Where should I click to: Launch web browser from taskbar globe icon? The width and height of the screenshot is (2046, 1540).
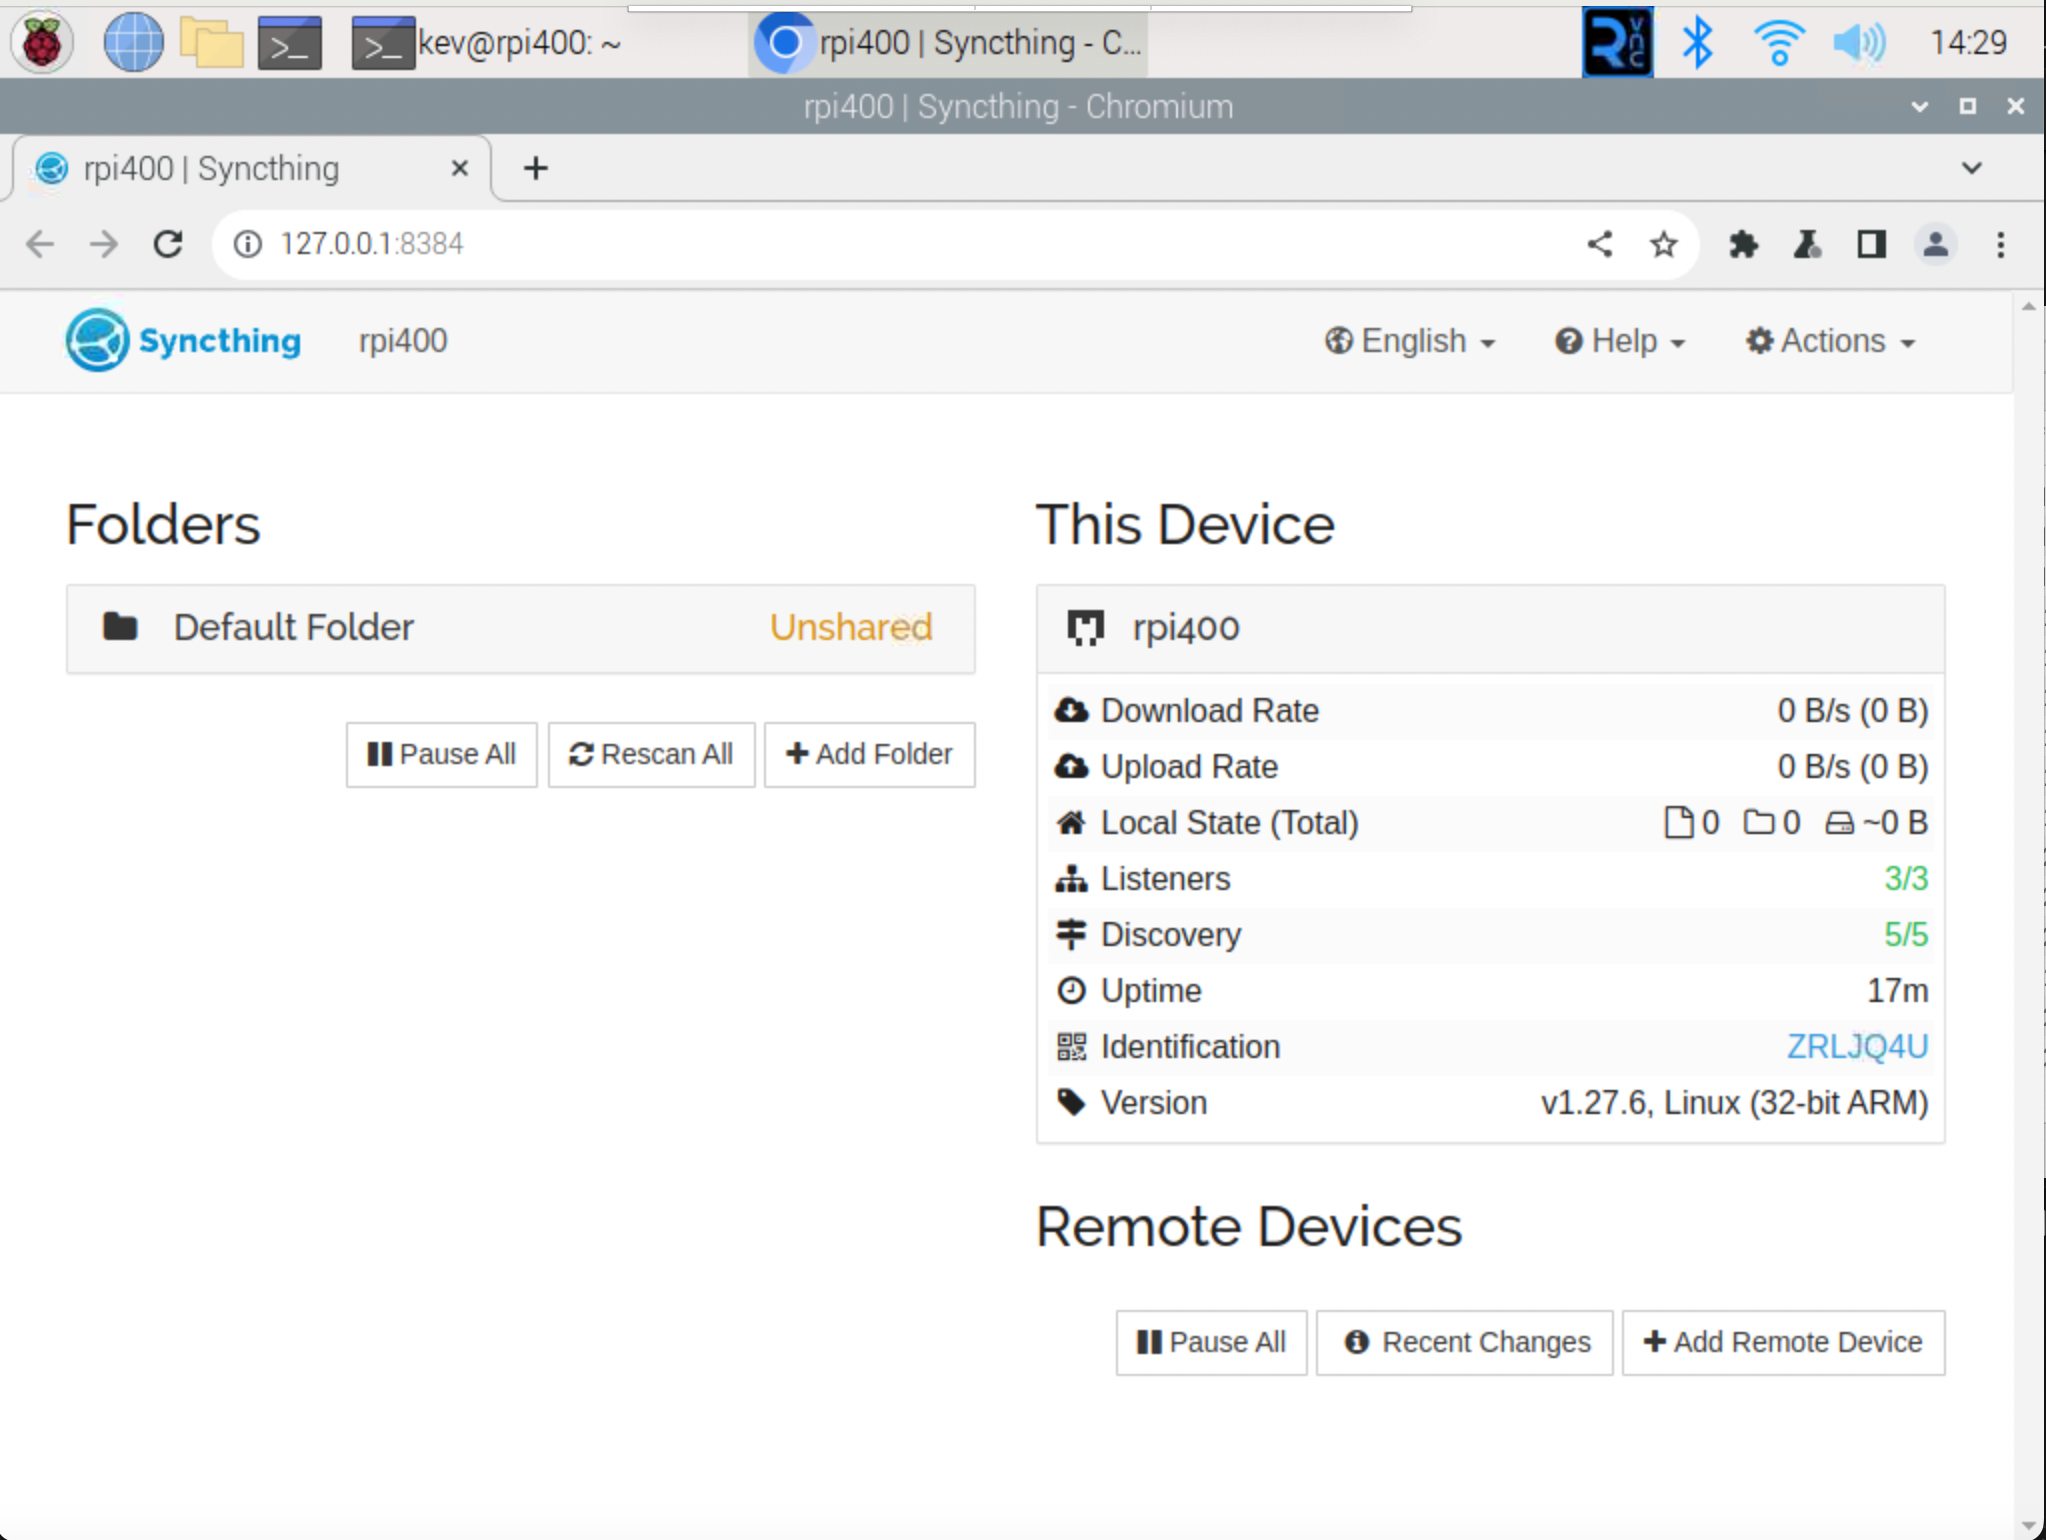(x=133, y=42)
